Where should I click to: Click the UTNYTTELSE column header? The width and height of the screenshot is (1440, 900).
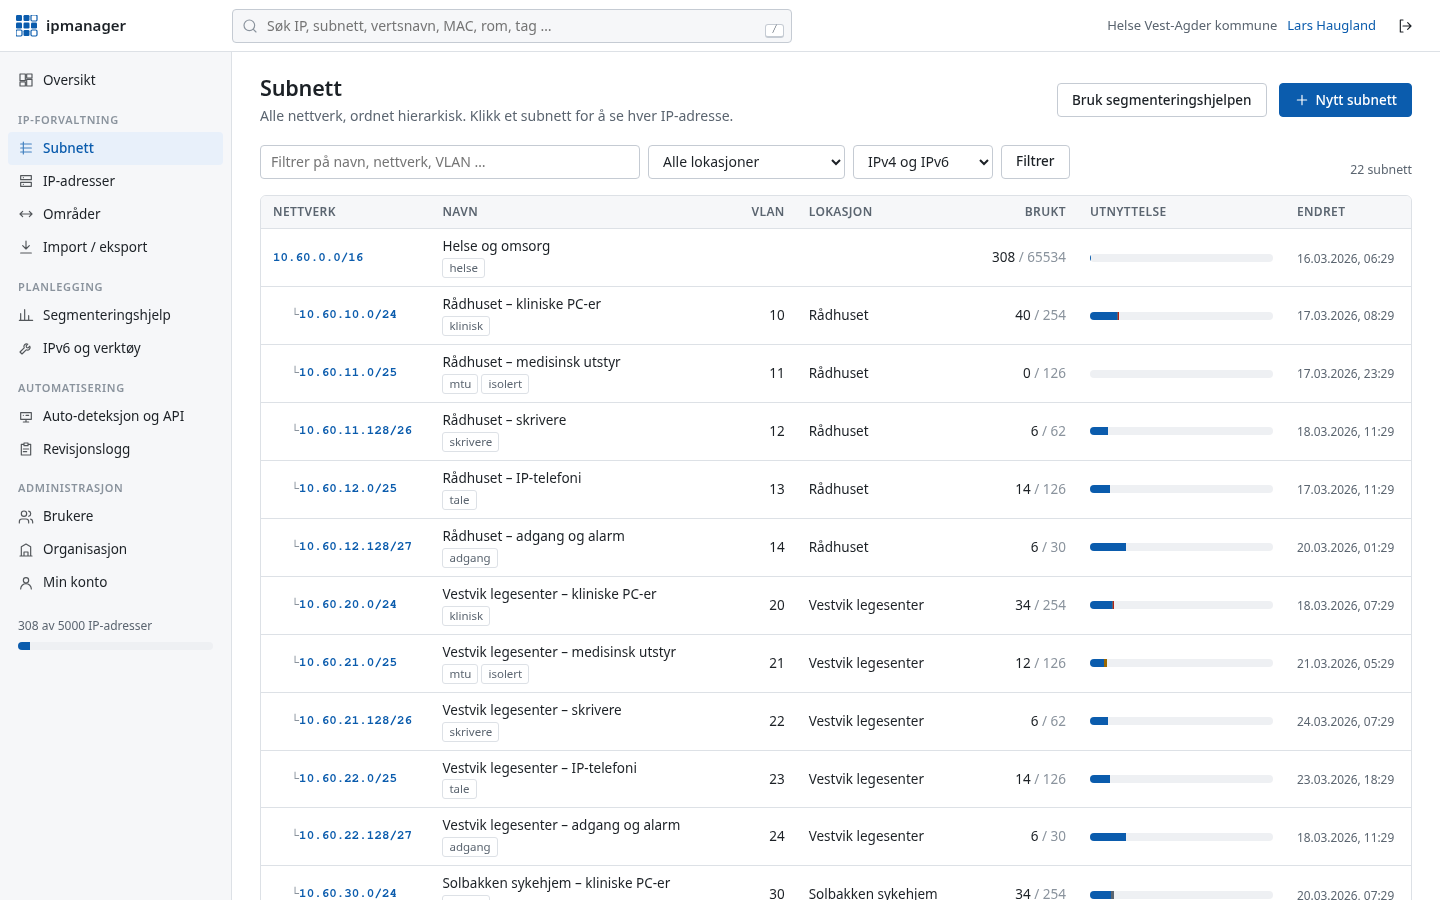pyautogui.click(x=1128, y=212)
